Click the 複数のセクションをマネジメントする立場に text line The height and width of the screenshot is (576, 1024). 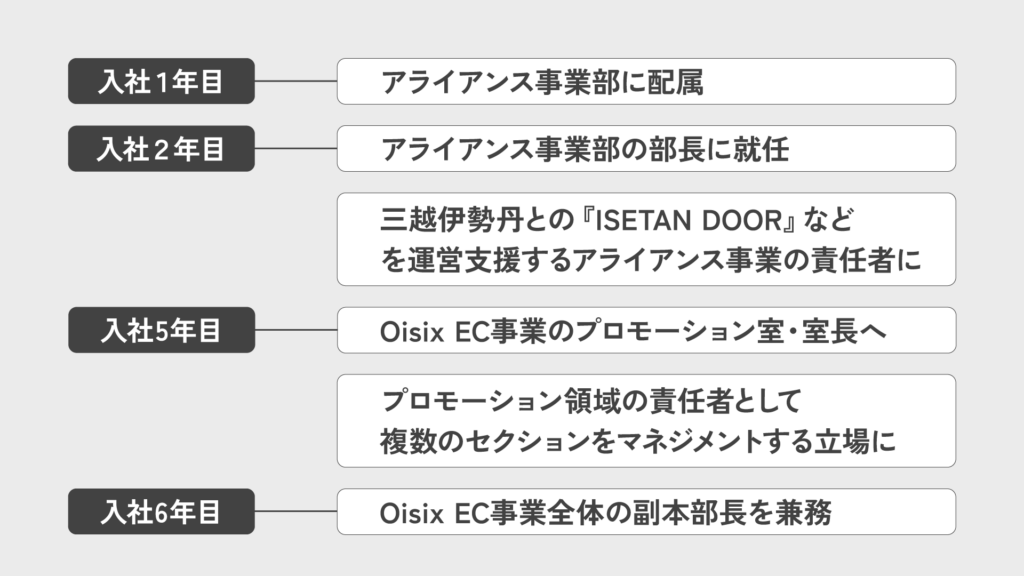637,442
